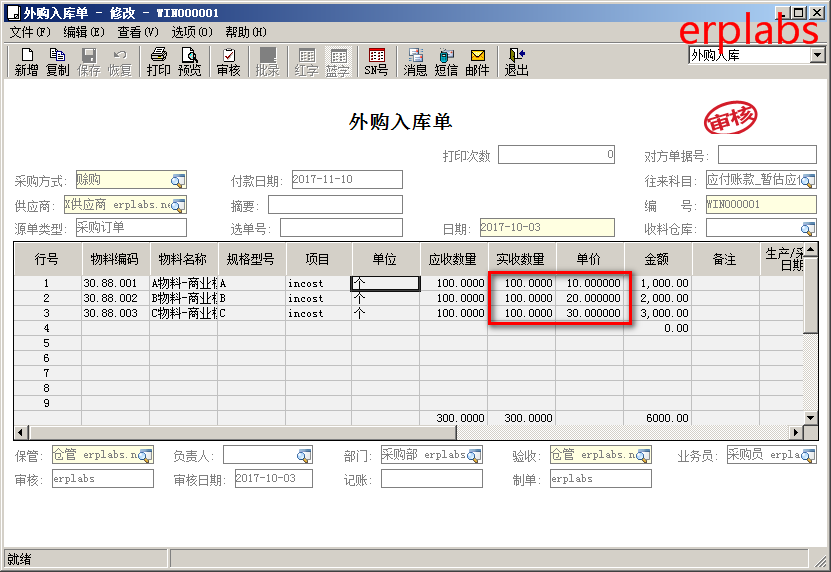
Task: Click the horizontal scrollbar thumb
Action: [243, 433]
